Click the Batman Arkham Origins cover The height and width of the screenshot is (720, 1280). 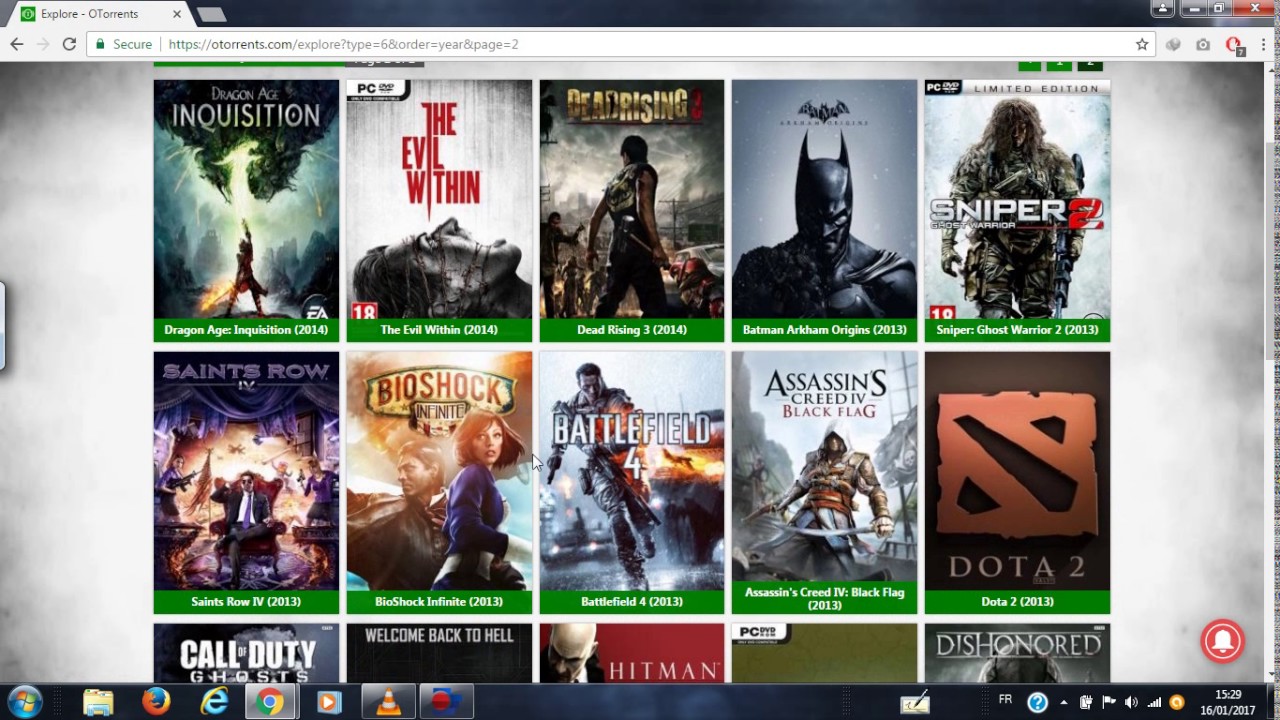tap(824, 199)
